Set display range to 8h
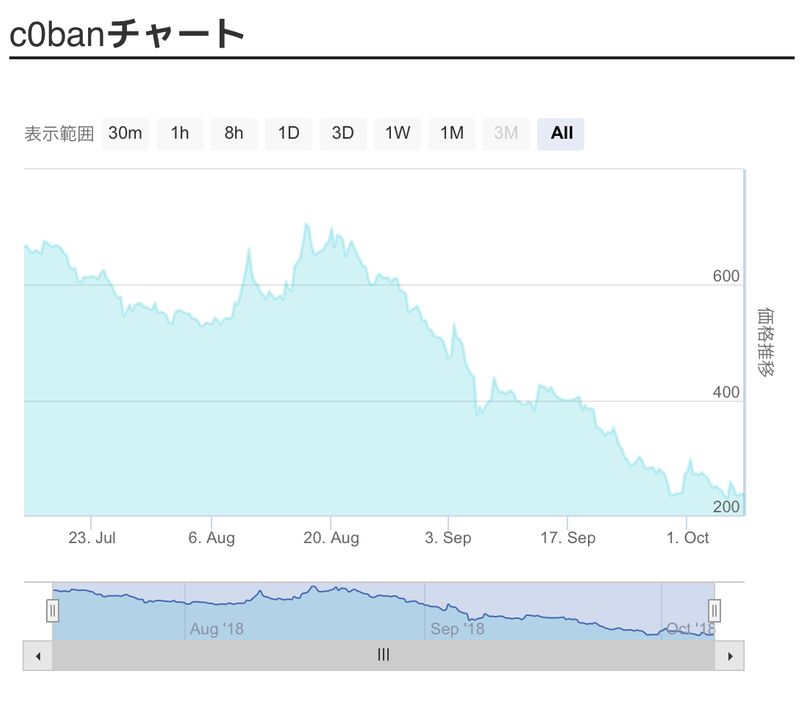Screen dimensions: 800x702 pos(234,133)
